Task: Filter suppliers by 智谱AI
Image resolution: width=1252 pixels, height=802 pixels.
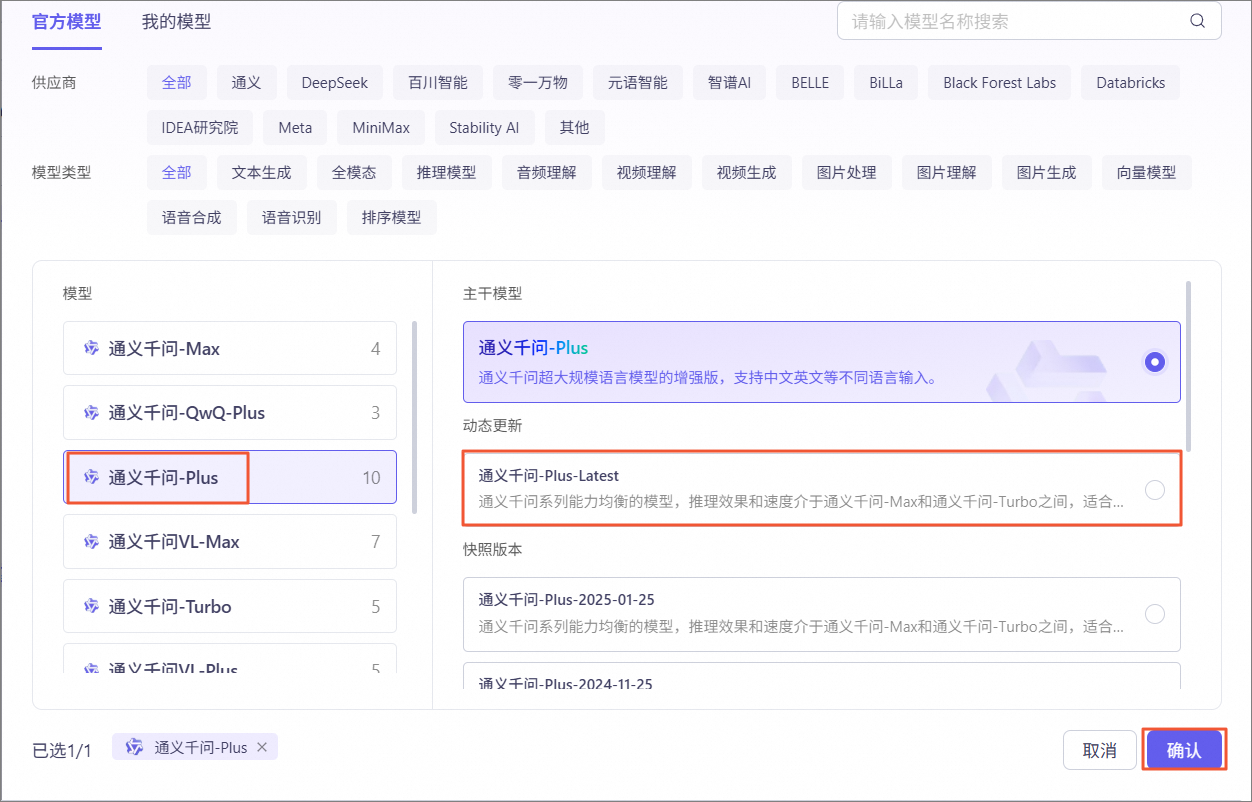Action: (x=729, y=83)
